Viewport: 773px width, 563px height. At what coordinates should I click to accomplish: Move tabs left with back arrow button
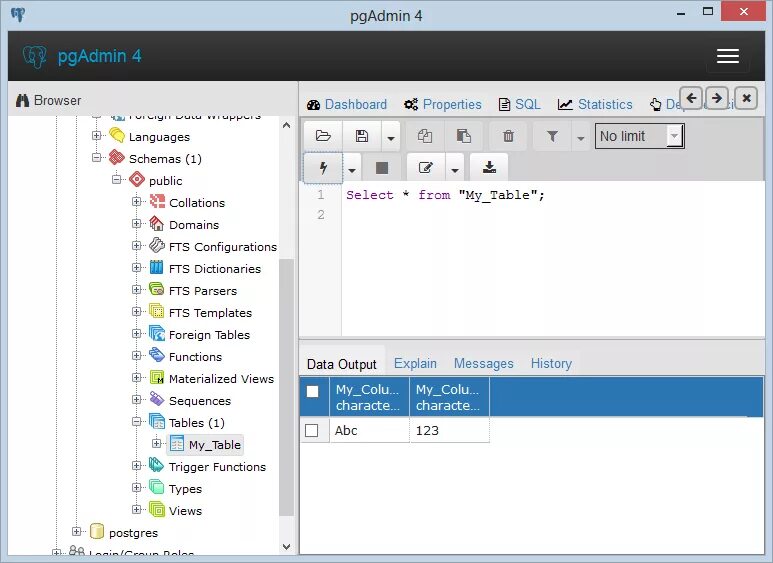[x=691, y=98]
